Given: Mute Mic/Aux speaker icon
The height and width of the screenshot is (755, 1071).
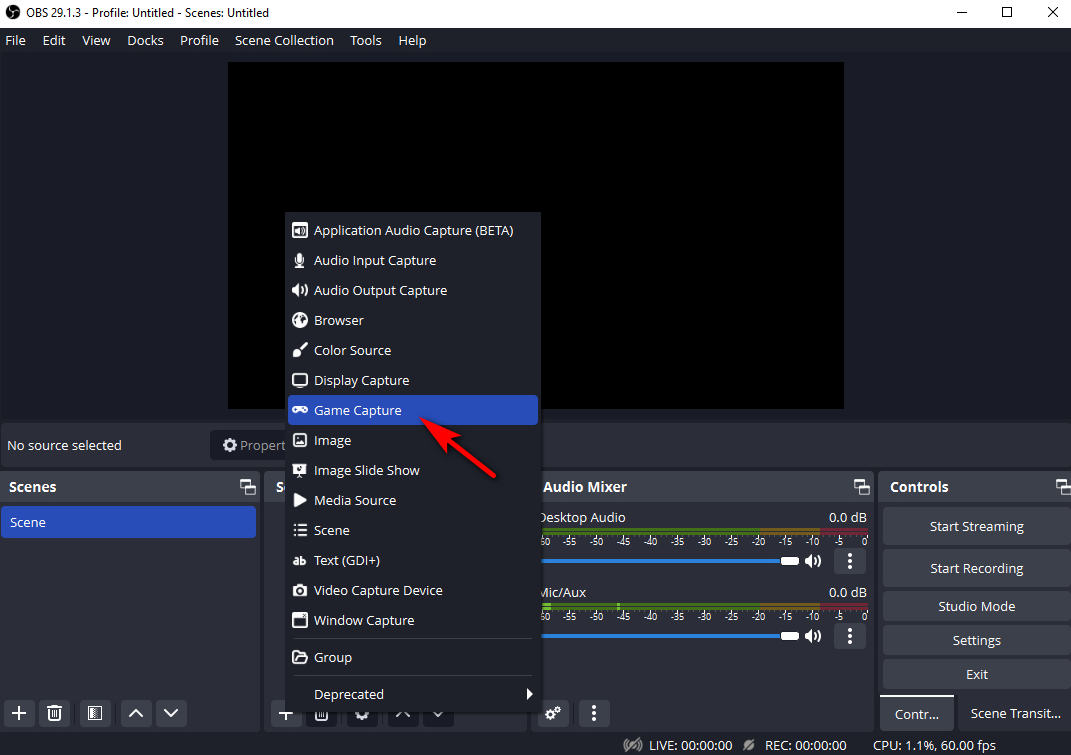Looking at the screenshot, I should point(813,637).
